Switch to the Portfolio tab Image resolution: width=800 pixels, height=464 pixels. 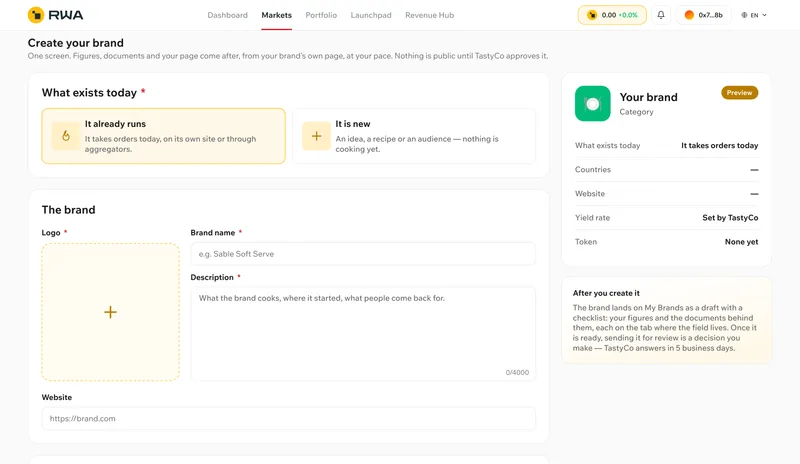pyautogui.click(x=321, y=15)
